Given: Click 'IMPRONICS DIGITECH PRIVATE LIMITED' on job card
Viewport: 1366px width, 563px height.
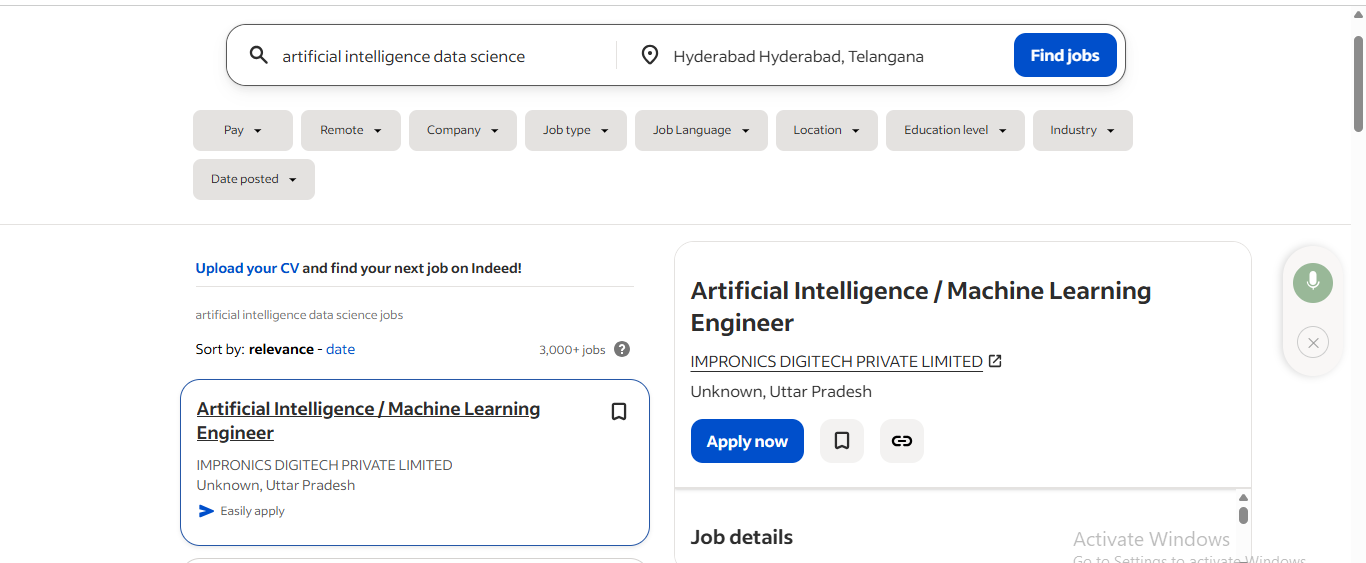Looking at the screenshot, I should click(x=324, y=465).
